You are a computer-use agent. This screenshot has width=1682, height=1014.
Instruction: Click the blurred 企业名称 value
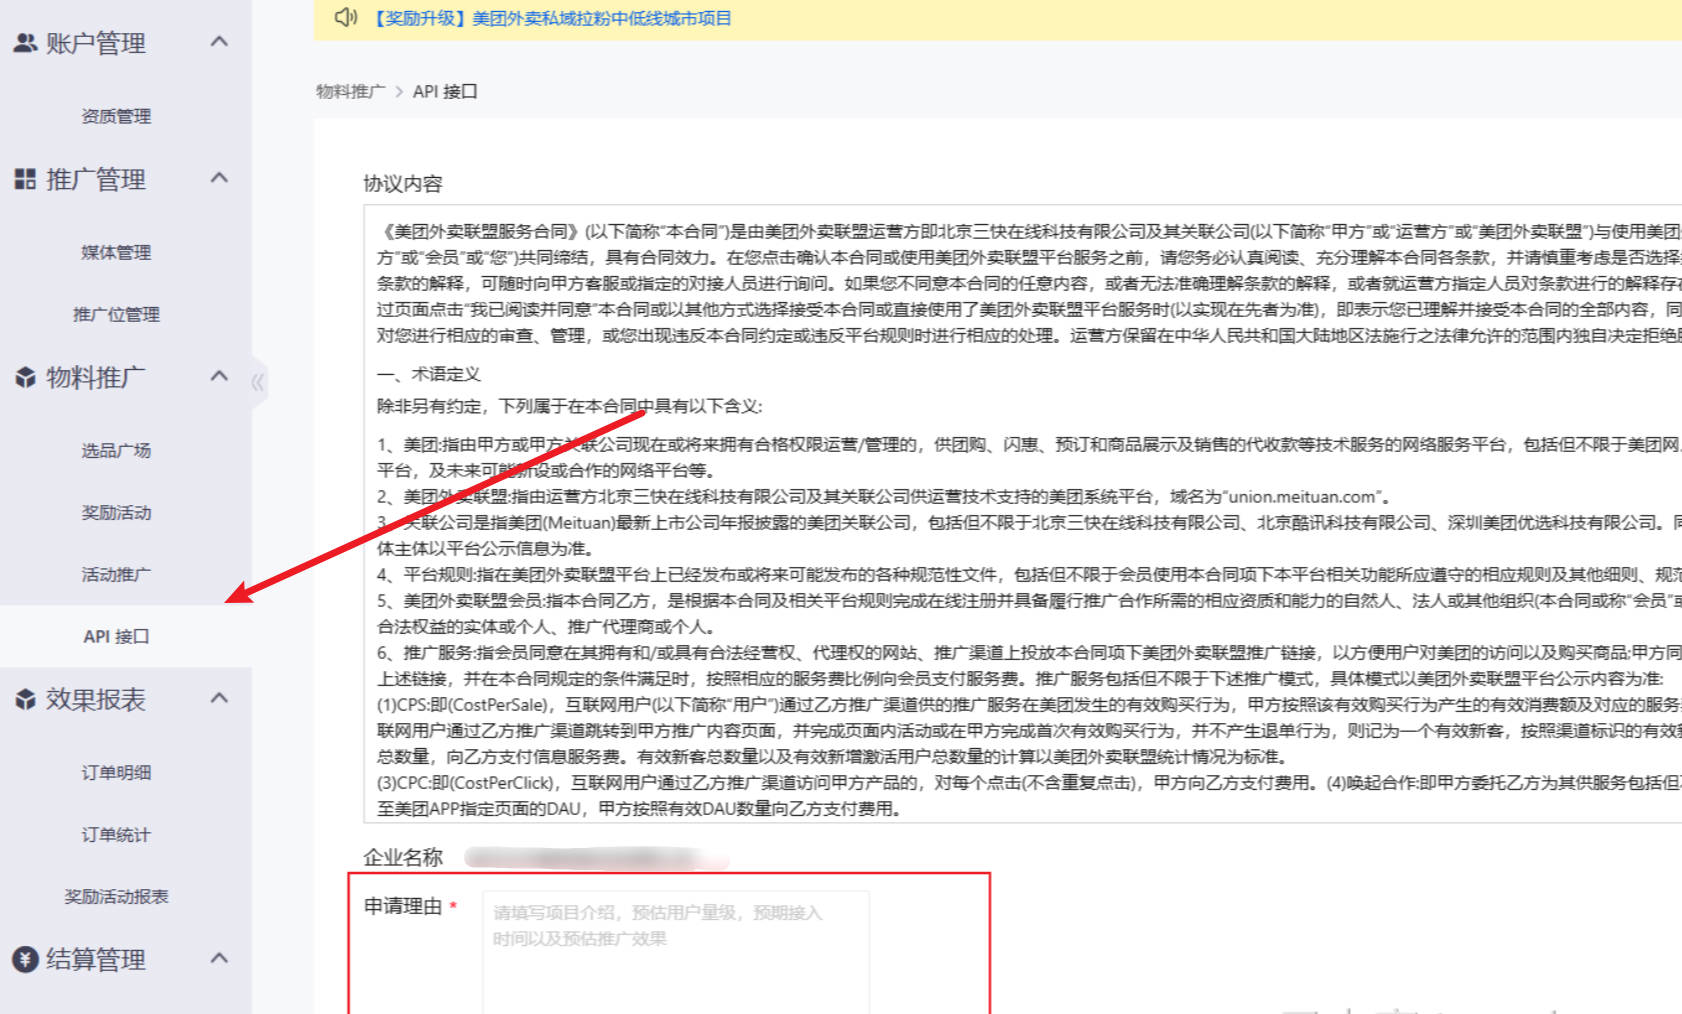[597, 858]
